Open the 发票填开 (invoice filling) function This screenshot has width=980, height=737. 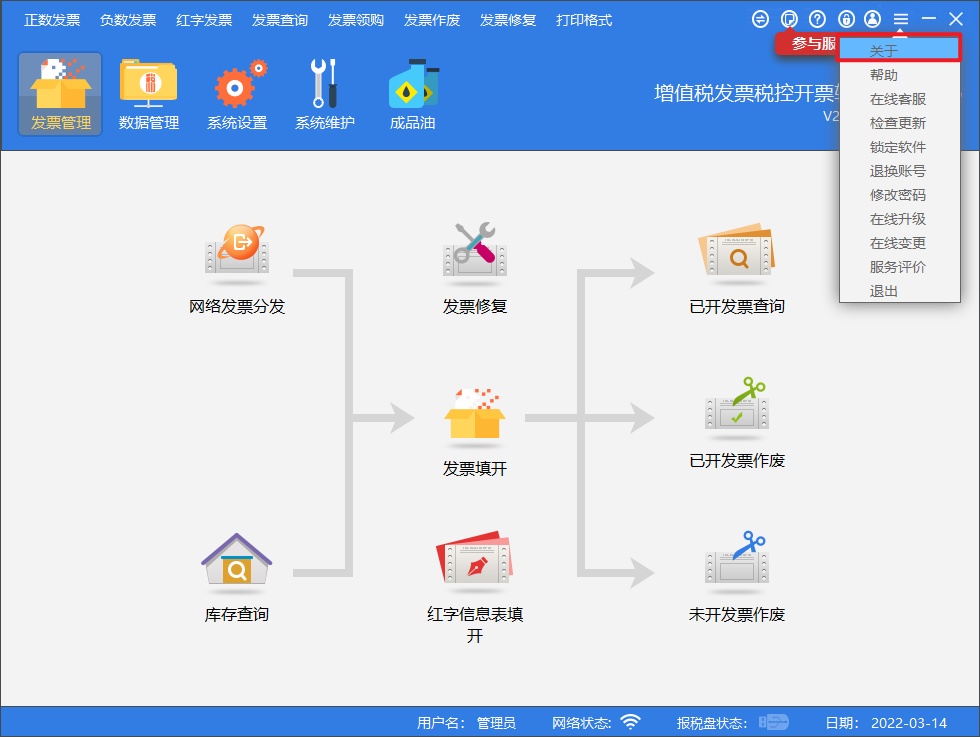(x=474, y=420)
